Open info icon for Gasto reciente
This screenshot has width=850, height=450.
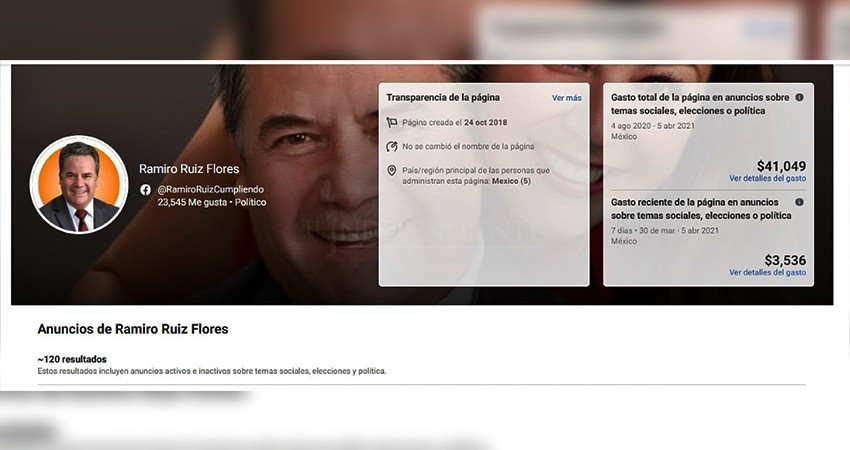point(799,202)
